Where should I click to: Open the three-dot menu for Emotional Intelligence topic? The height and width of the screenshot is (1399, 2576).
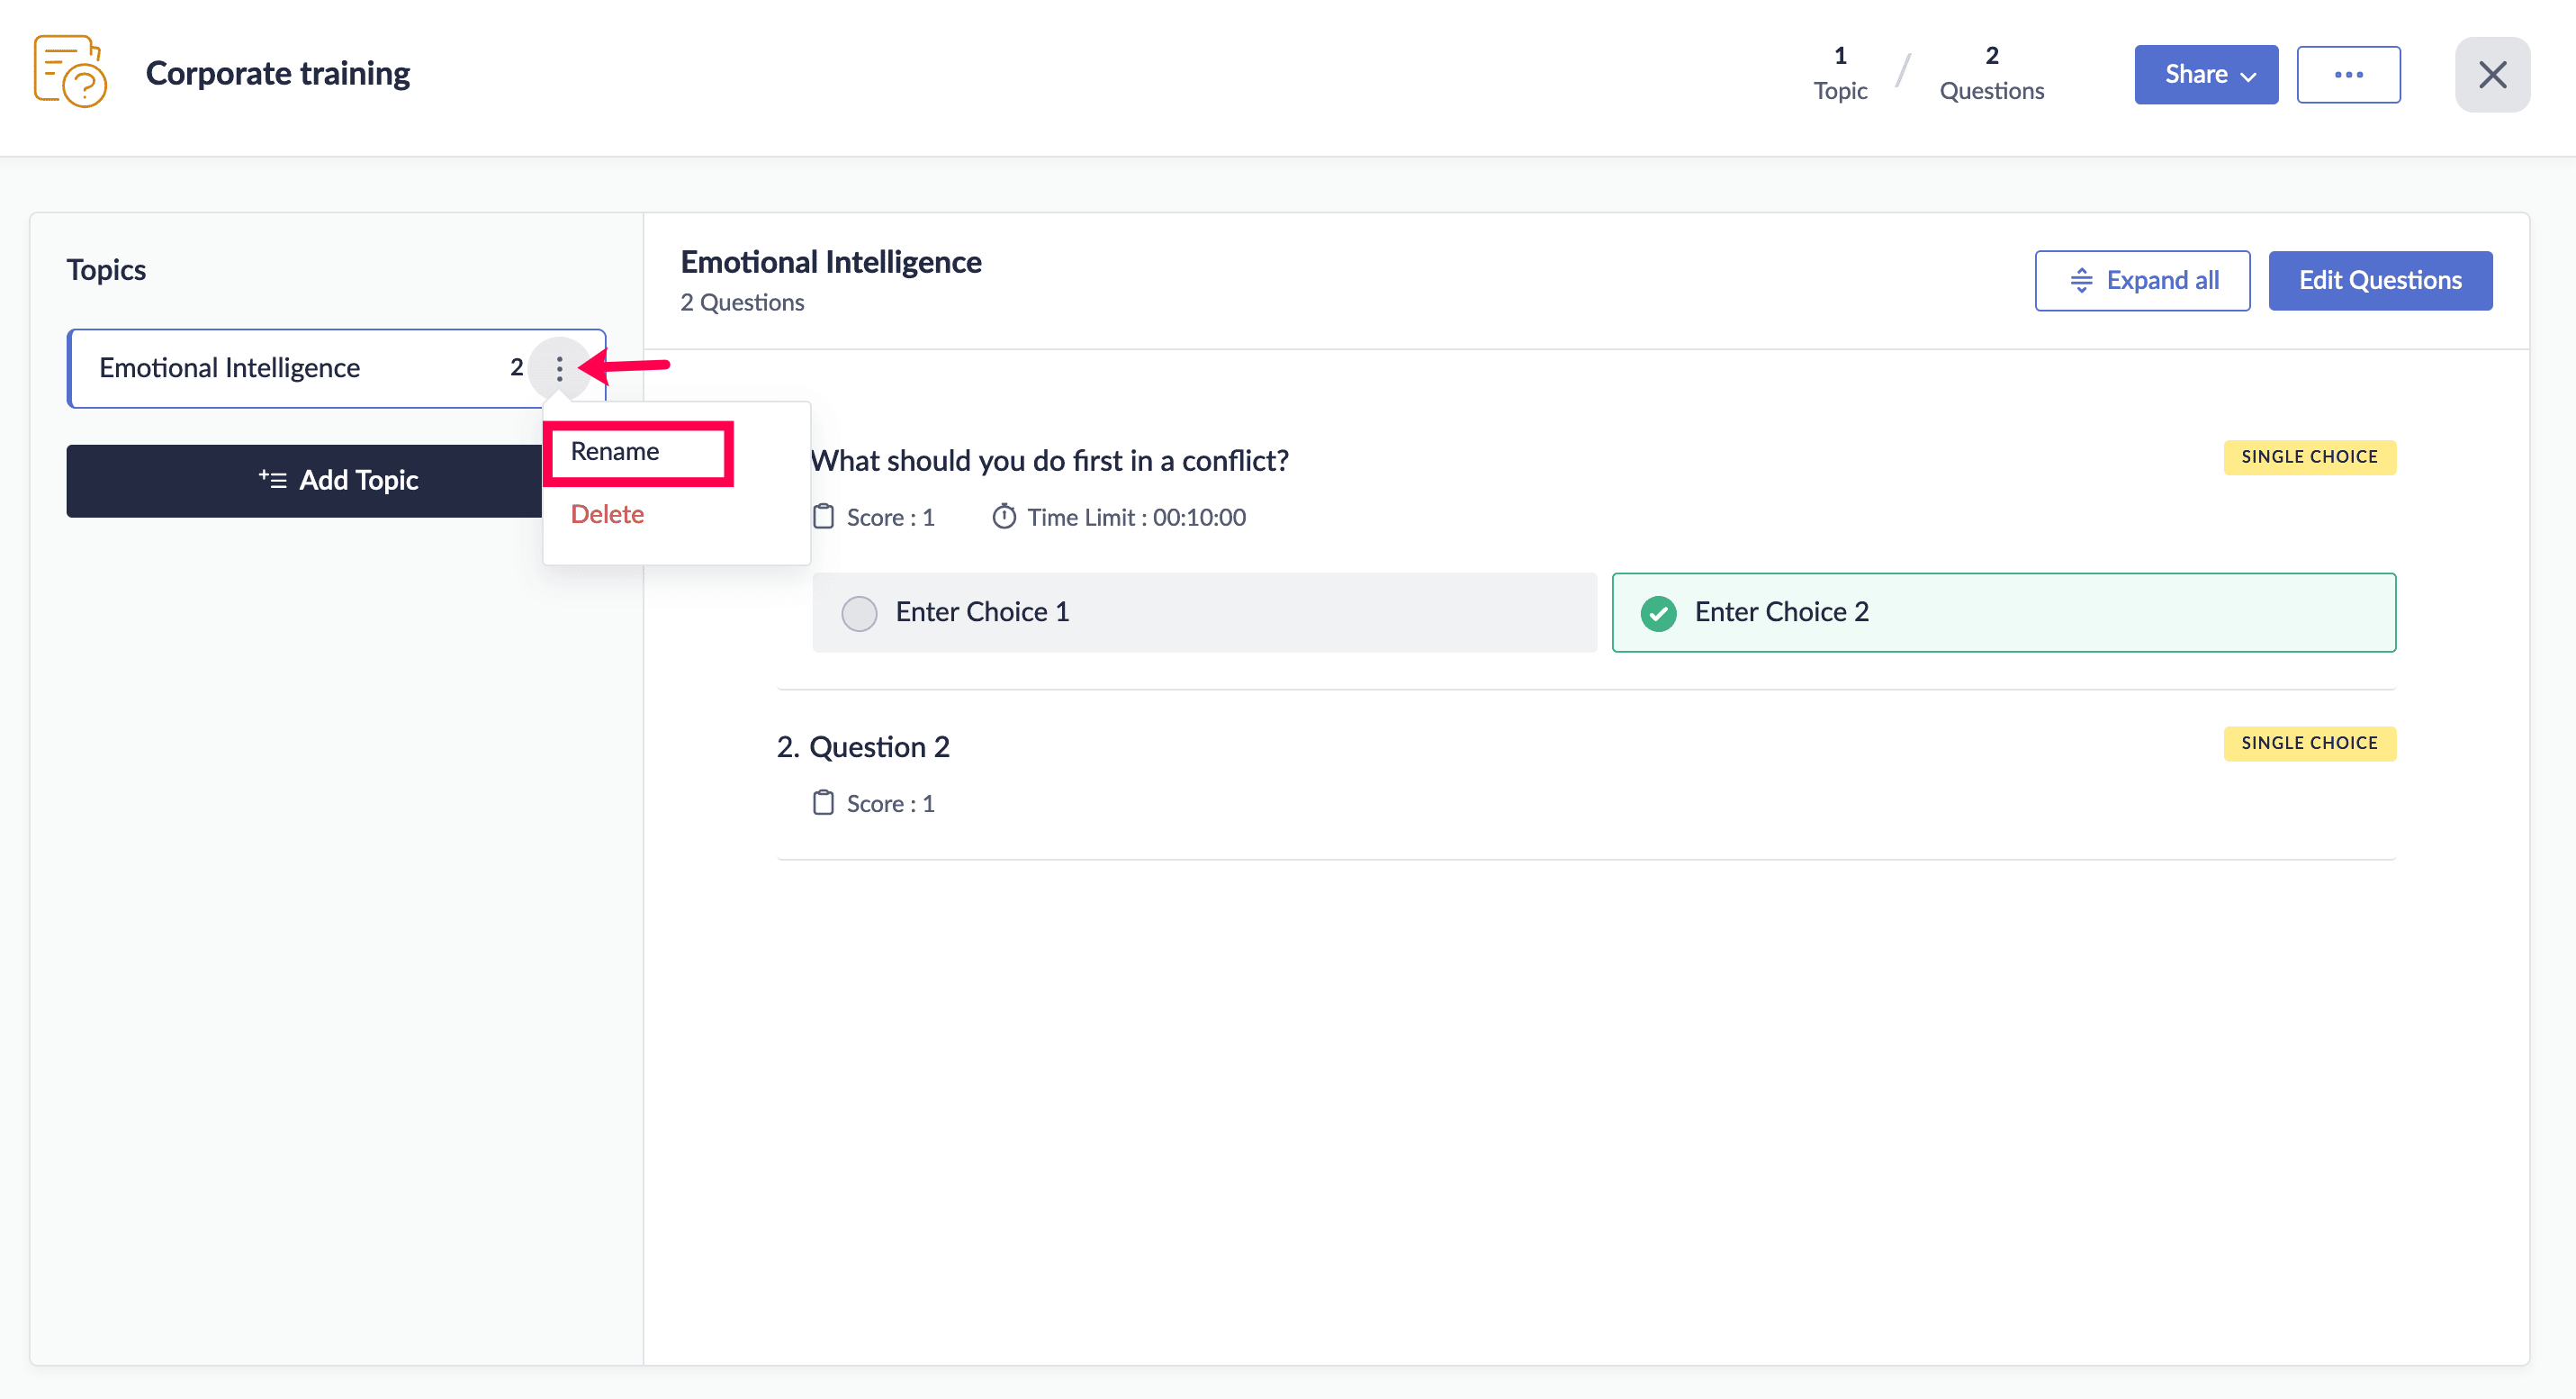point(559,368)
